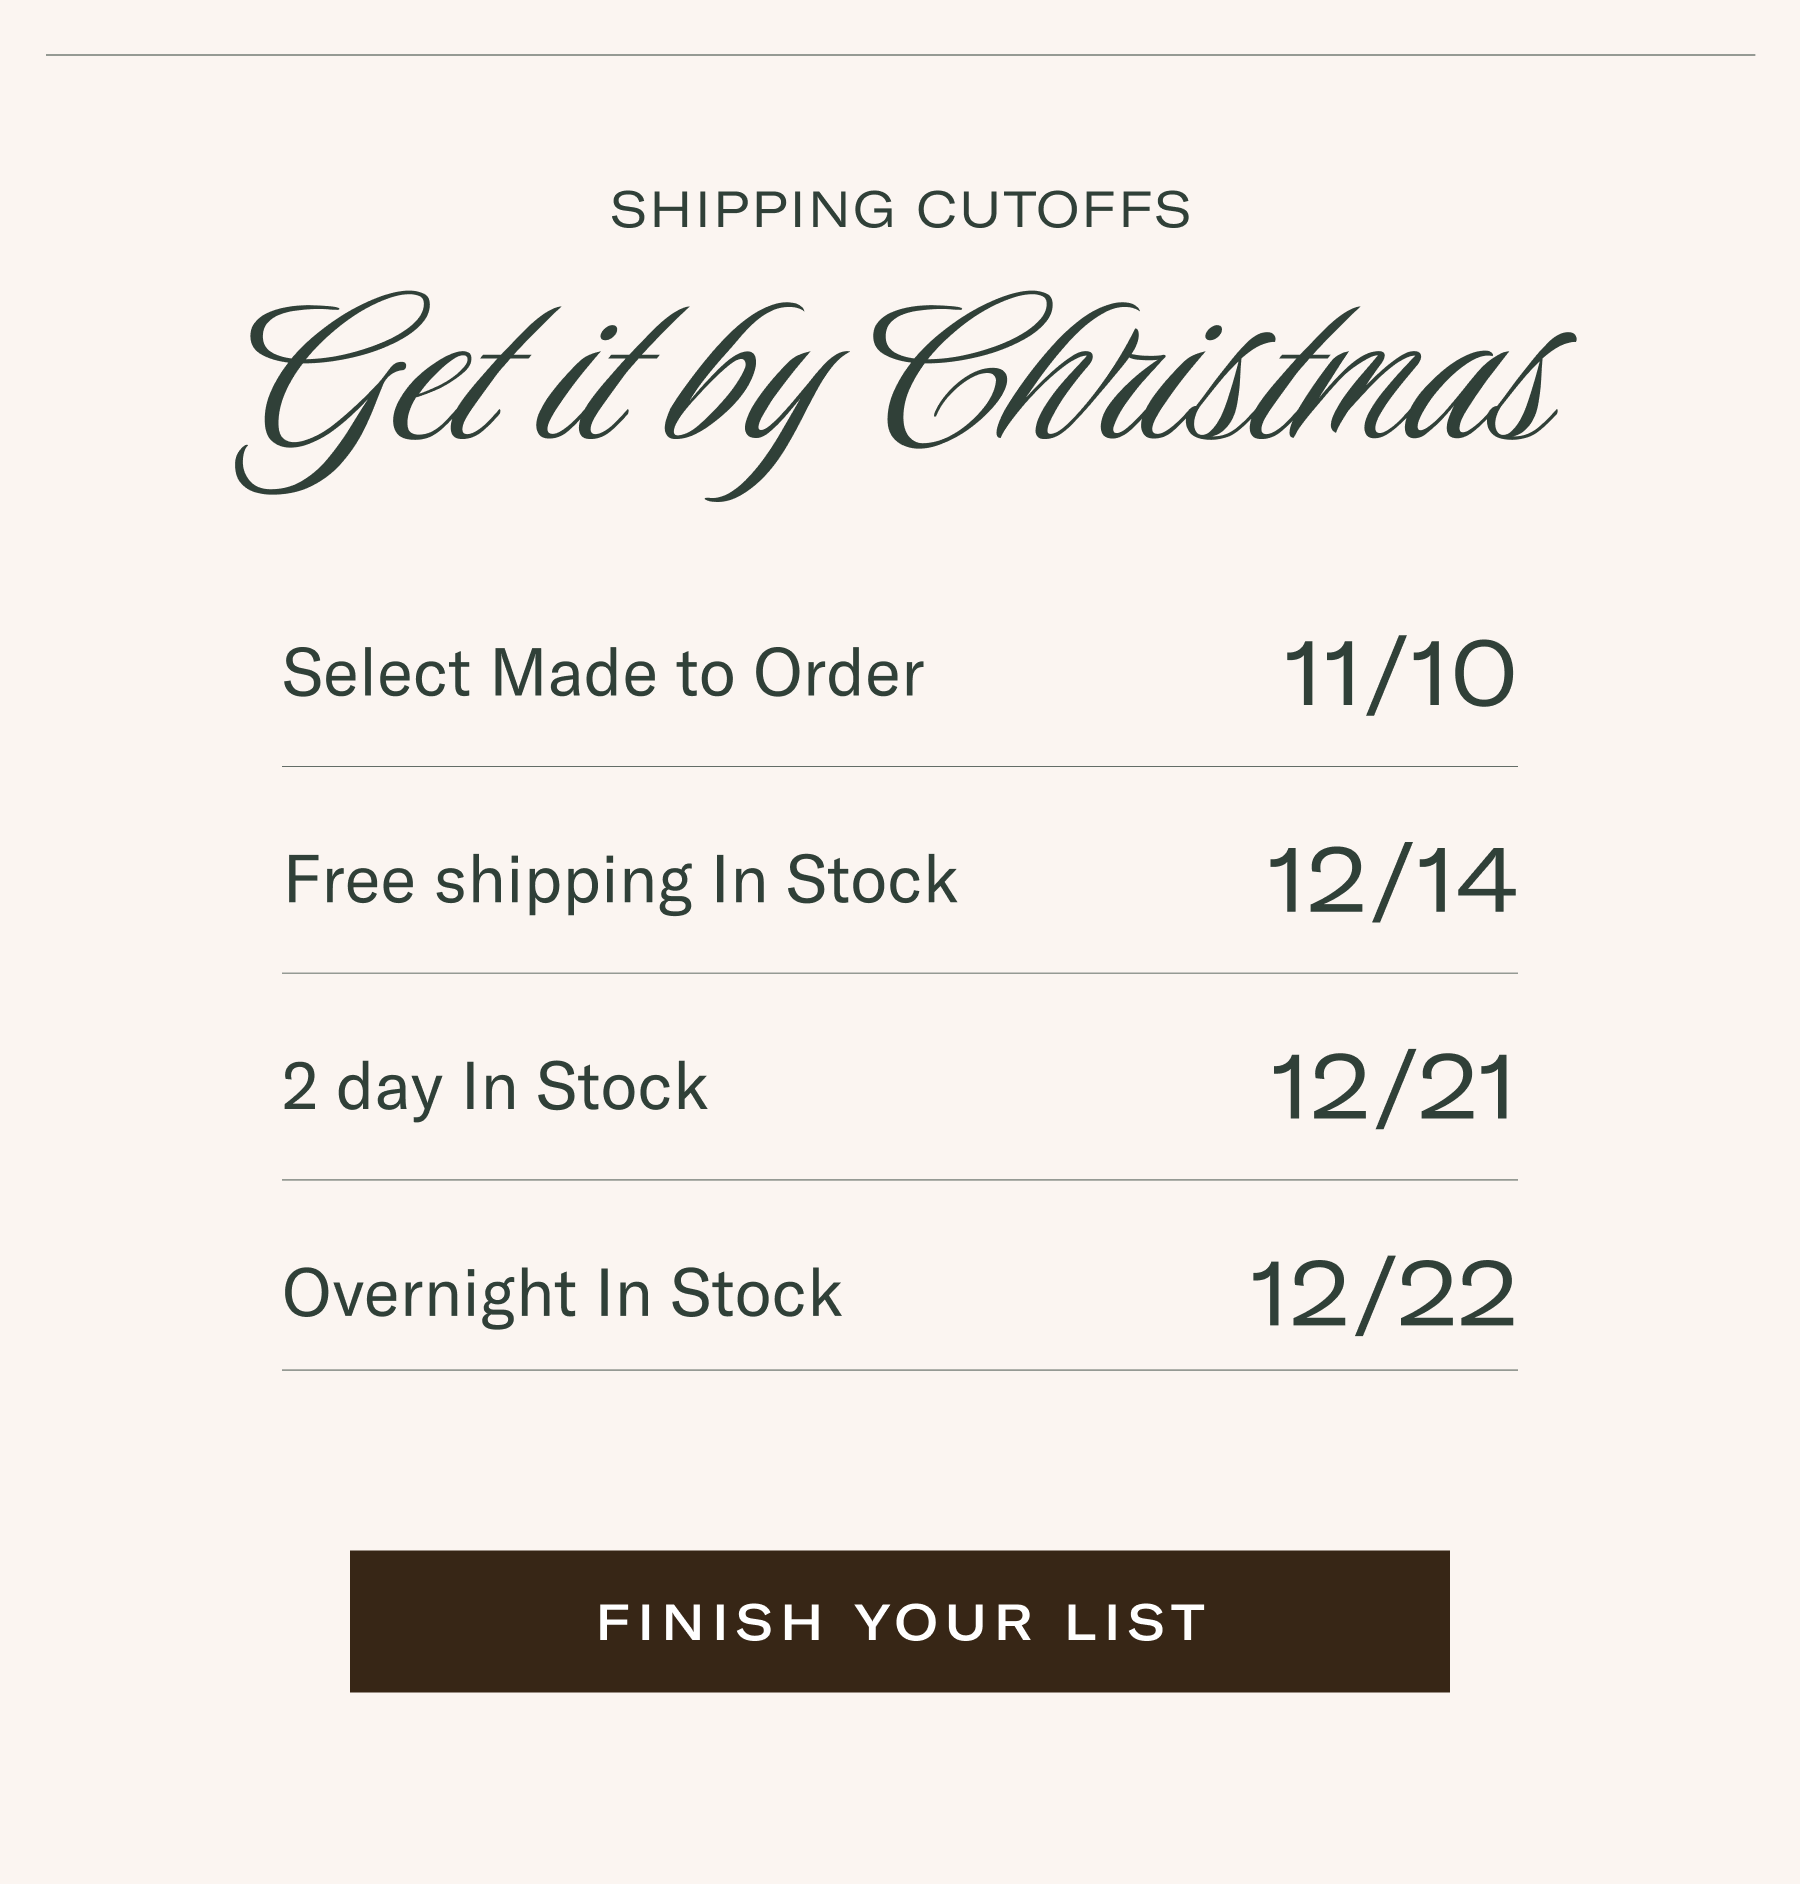Click the divider under the Overnight row
The image size is (1800, 1884).
900,1370
